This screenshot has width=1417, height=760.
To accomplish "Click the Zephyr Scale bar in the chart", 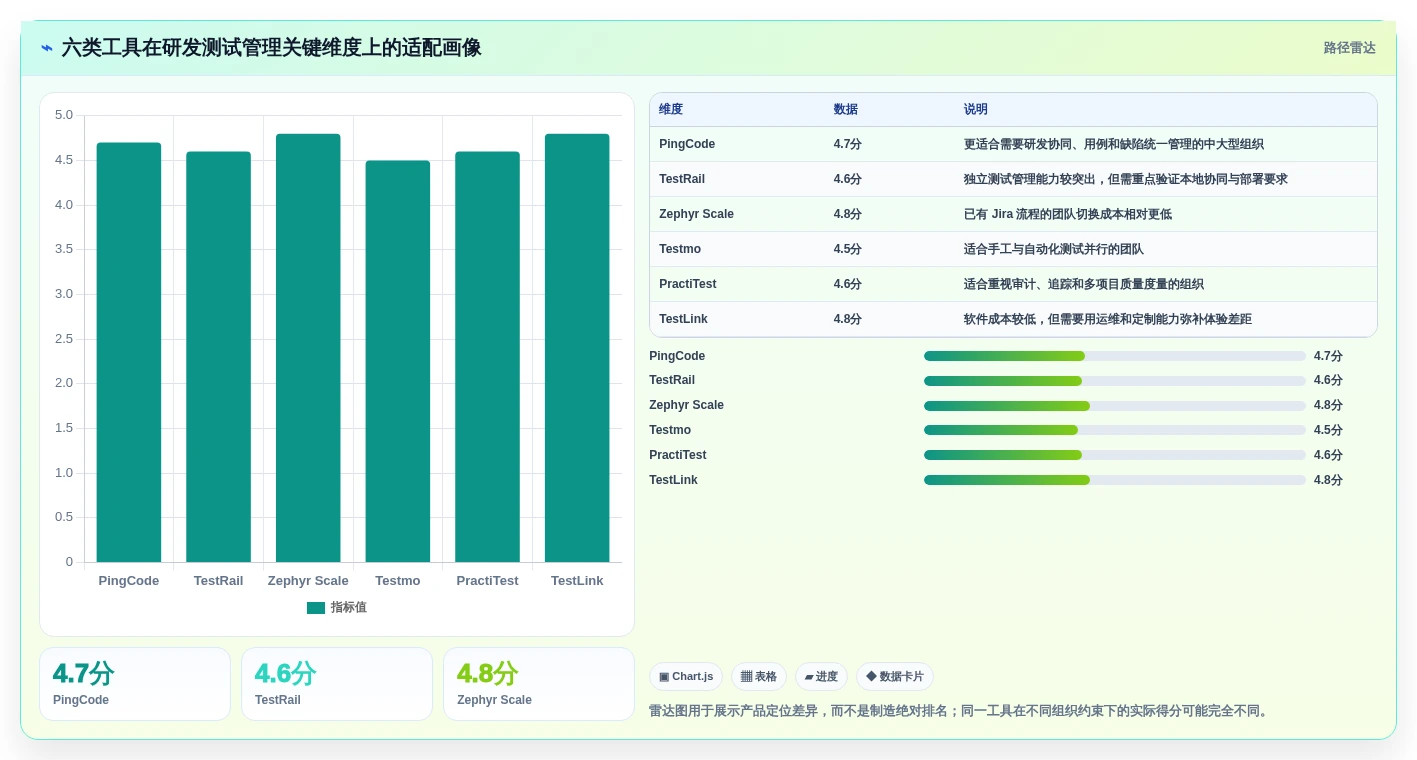I will pyautogui.click(x=308, y=348).
